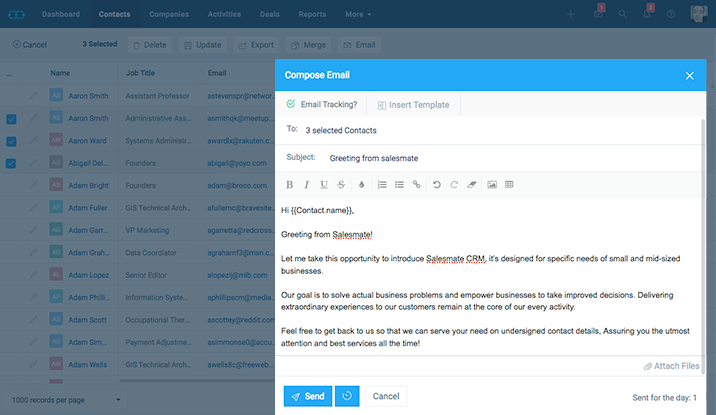This screenshot has width=716, height=415.
Task: Click the To recipients field
Action: pos(489,130)
